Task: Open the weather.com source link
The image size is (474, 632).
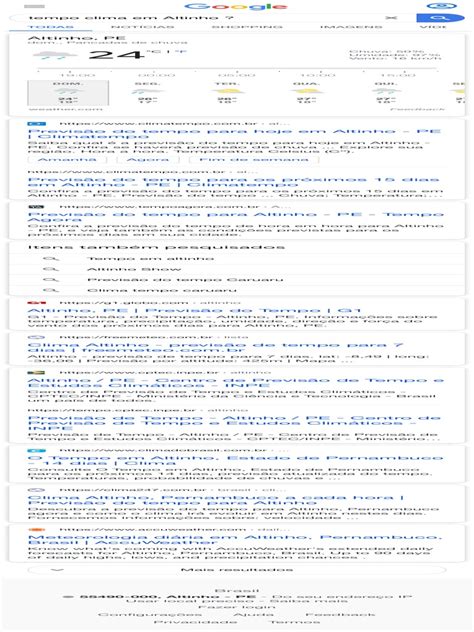Action: 65,109
